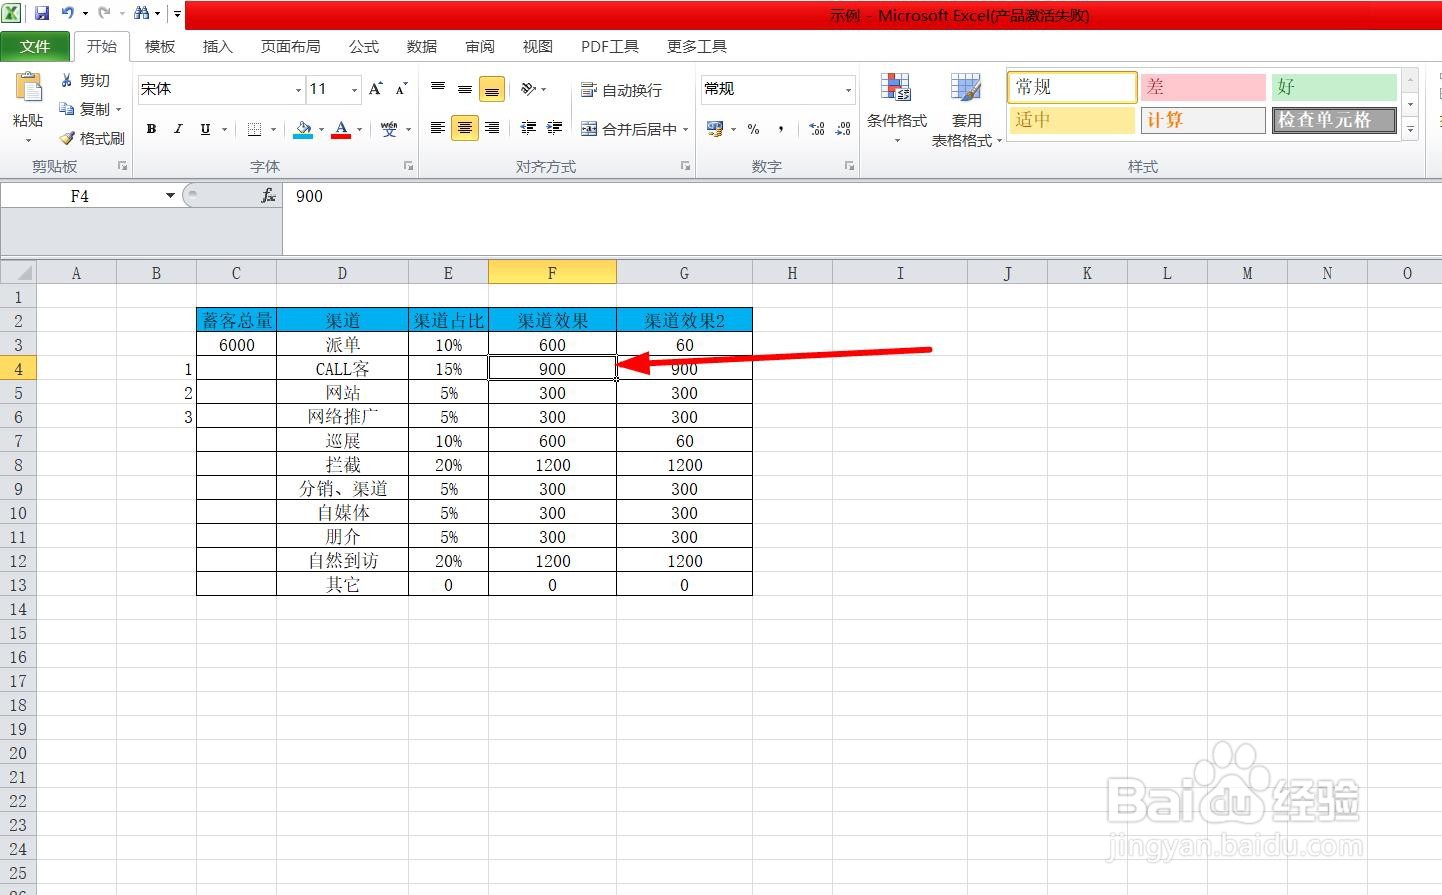Click the increase decimal places icon

point(816,129)
